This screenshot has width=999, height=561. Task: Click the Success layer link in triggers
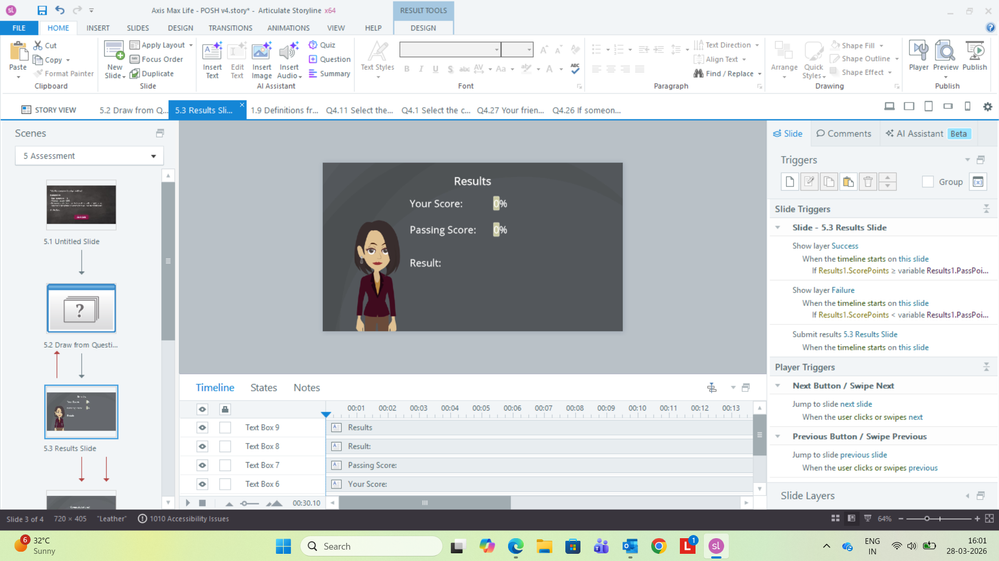click(844, 246)
